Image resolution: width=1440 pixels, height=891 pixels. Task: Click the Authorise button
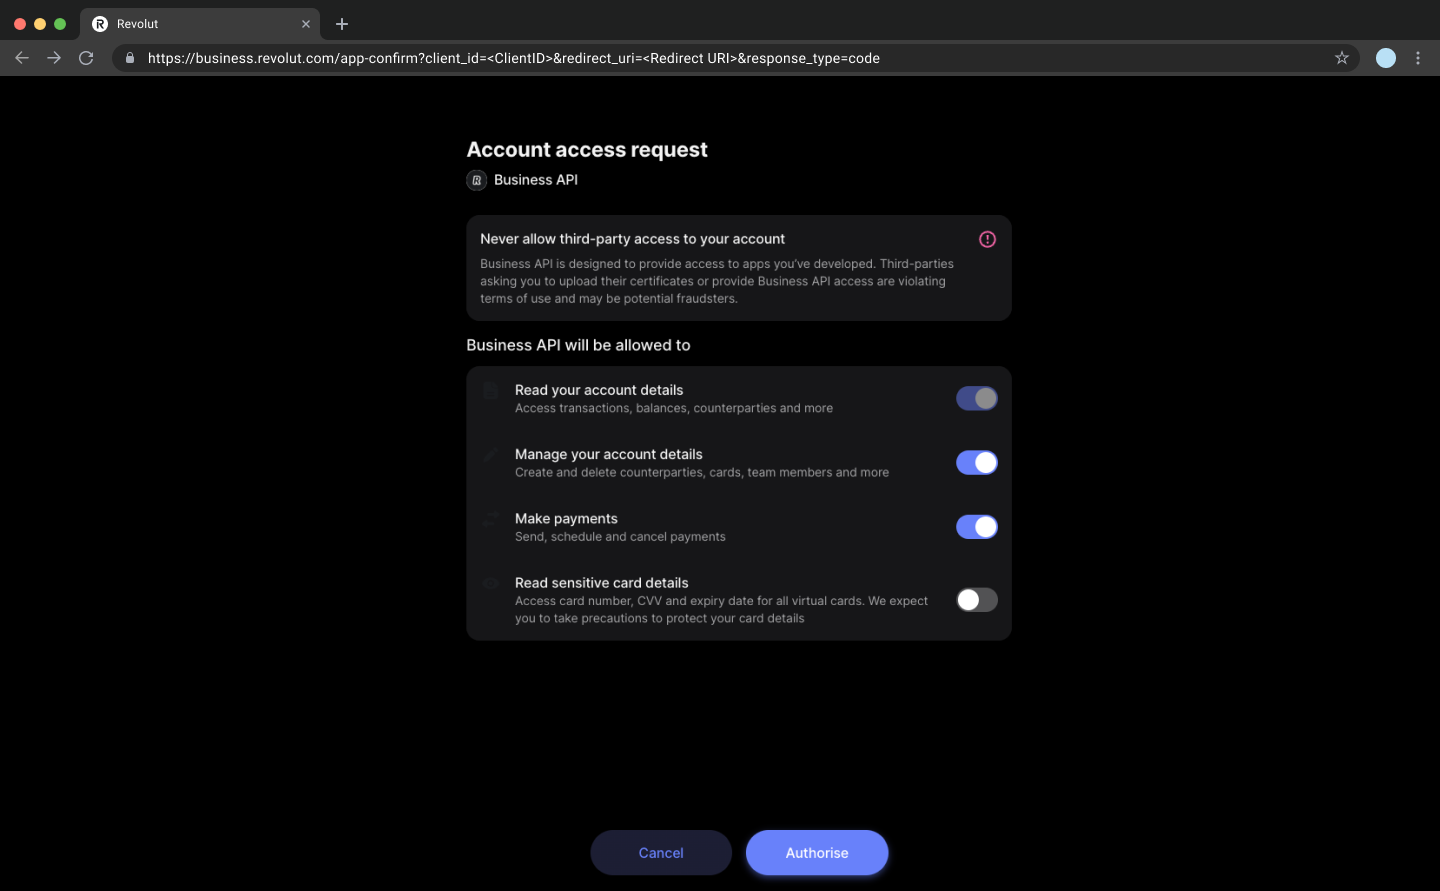point(817,853)
